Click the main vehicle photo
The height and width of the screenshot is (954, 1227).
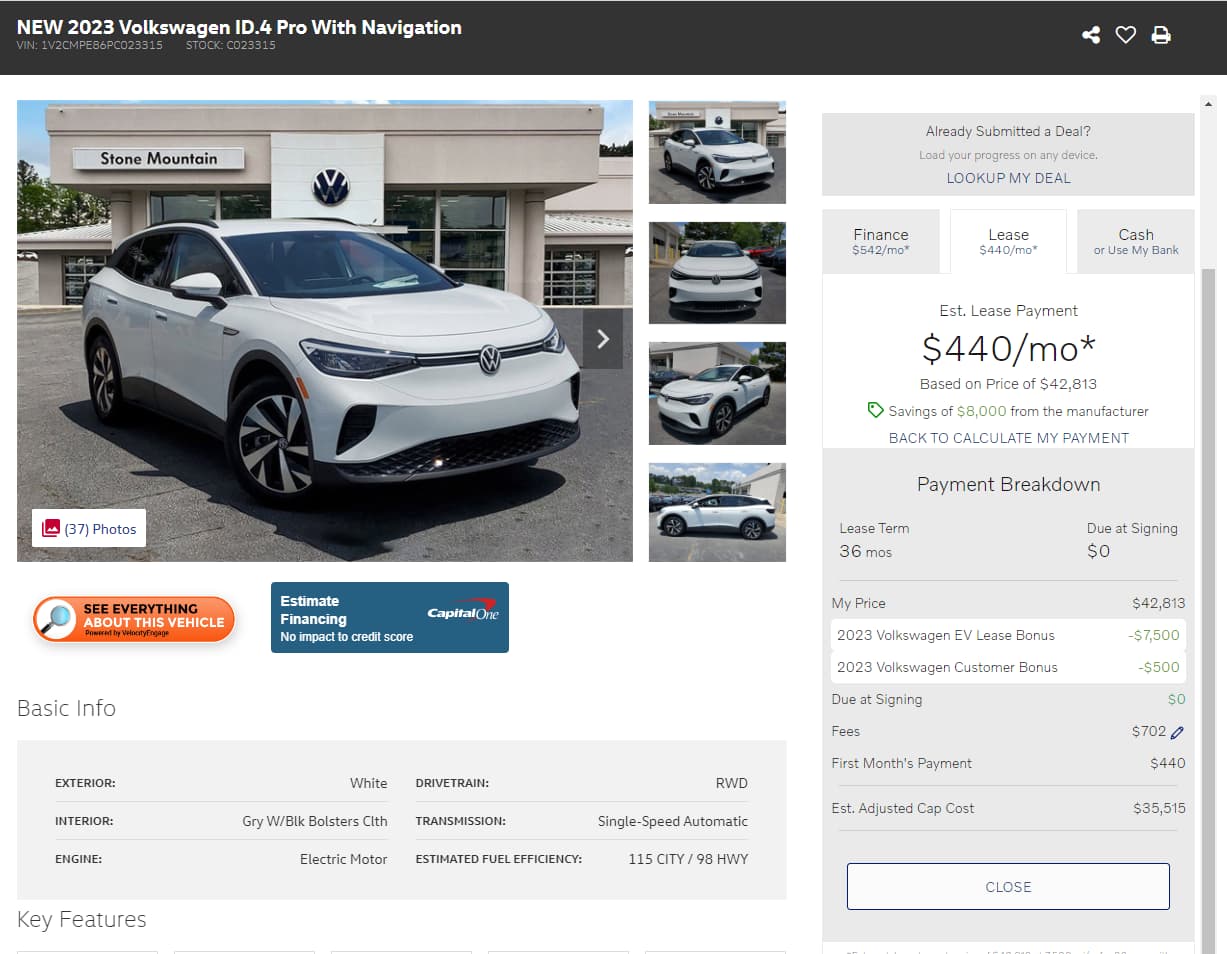[325, 330]
